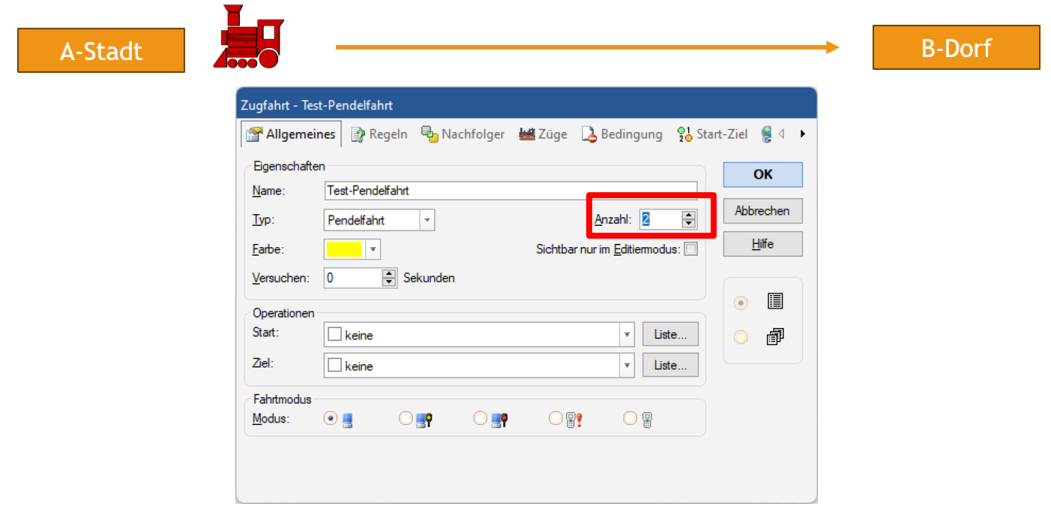The width and height of the screenshot is (1051, 509).
Task: Select the Fahrtmodus radio with red exclamation mark
Action: tap(556, 419)
